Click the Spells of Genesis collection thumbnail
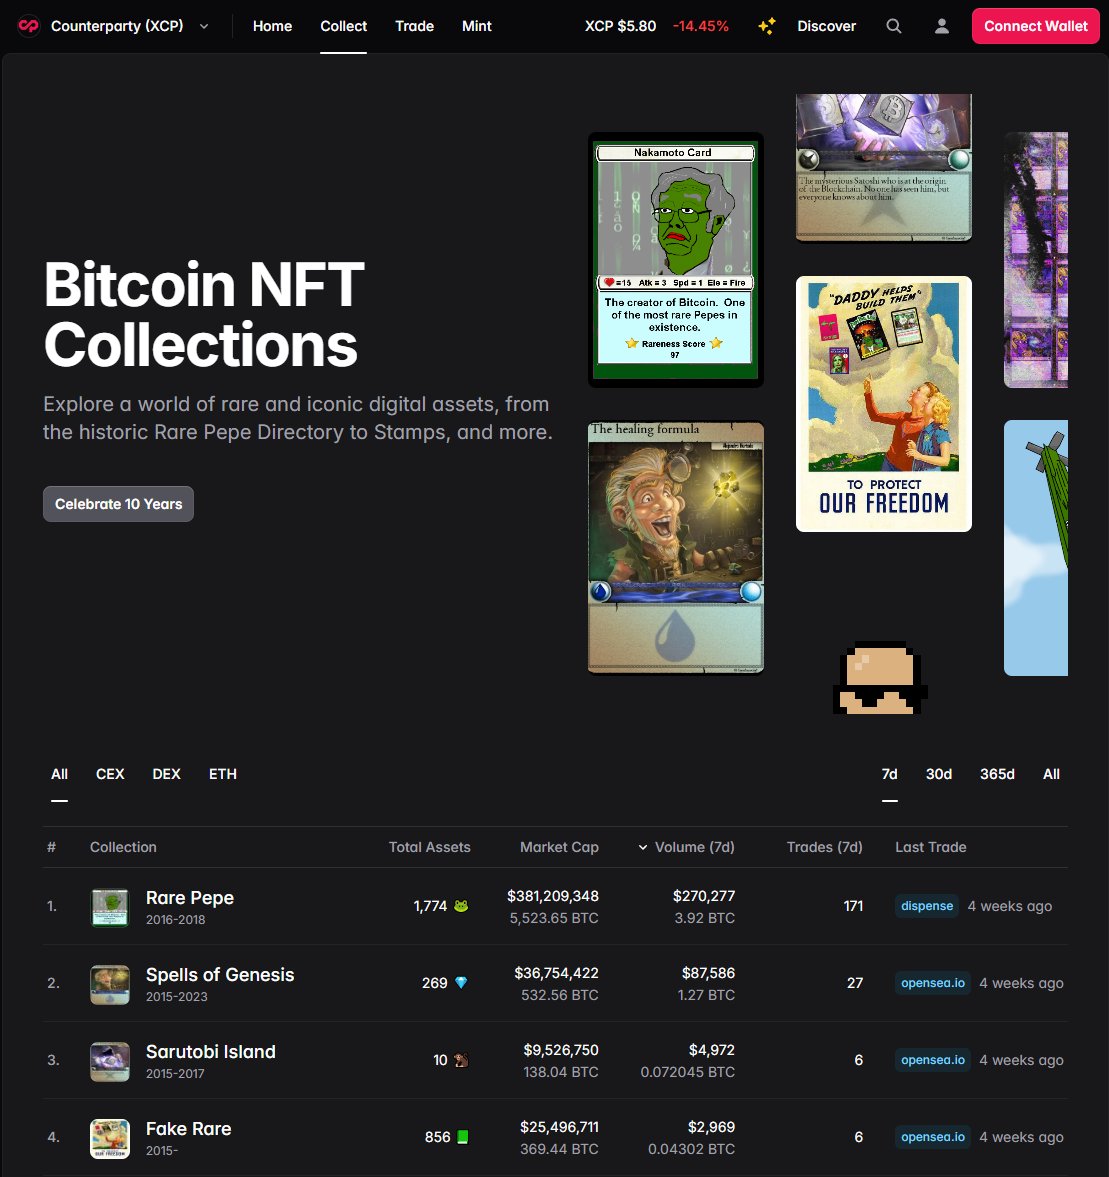The width and height of the screenshot is (1109, 1177). point(110,984)
